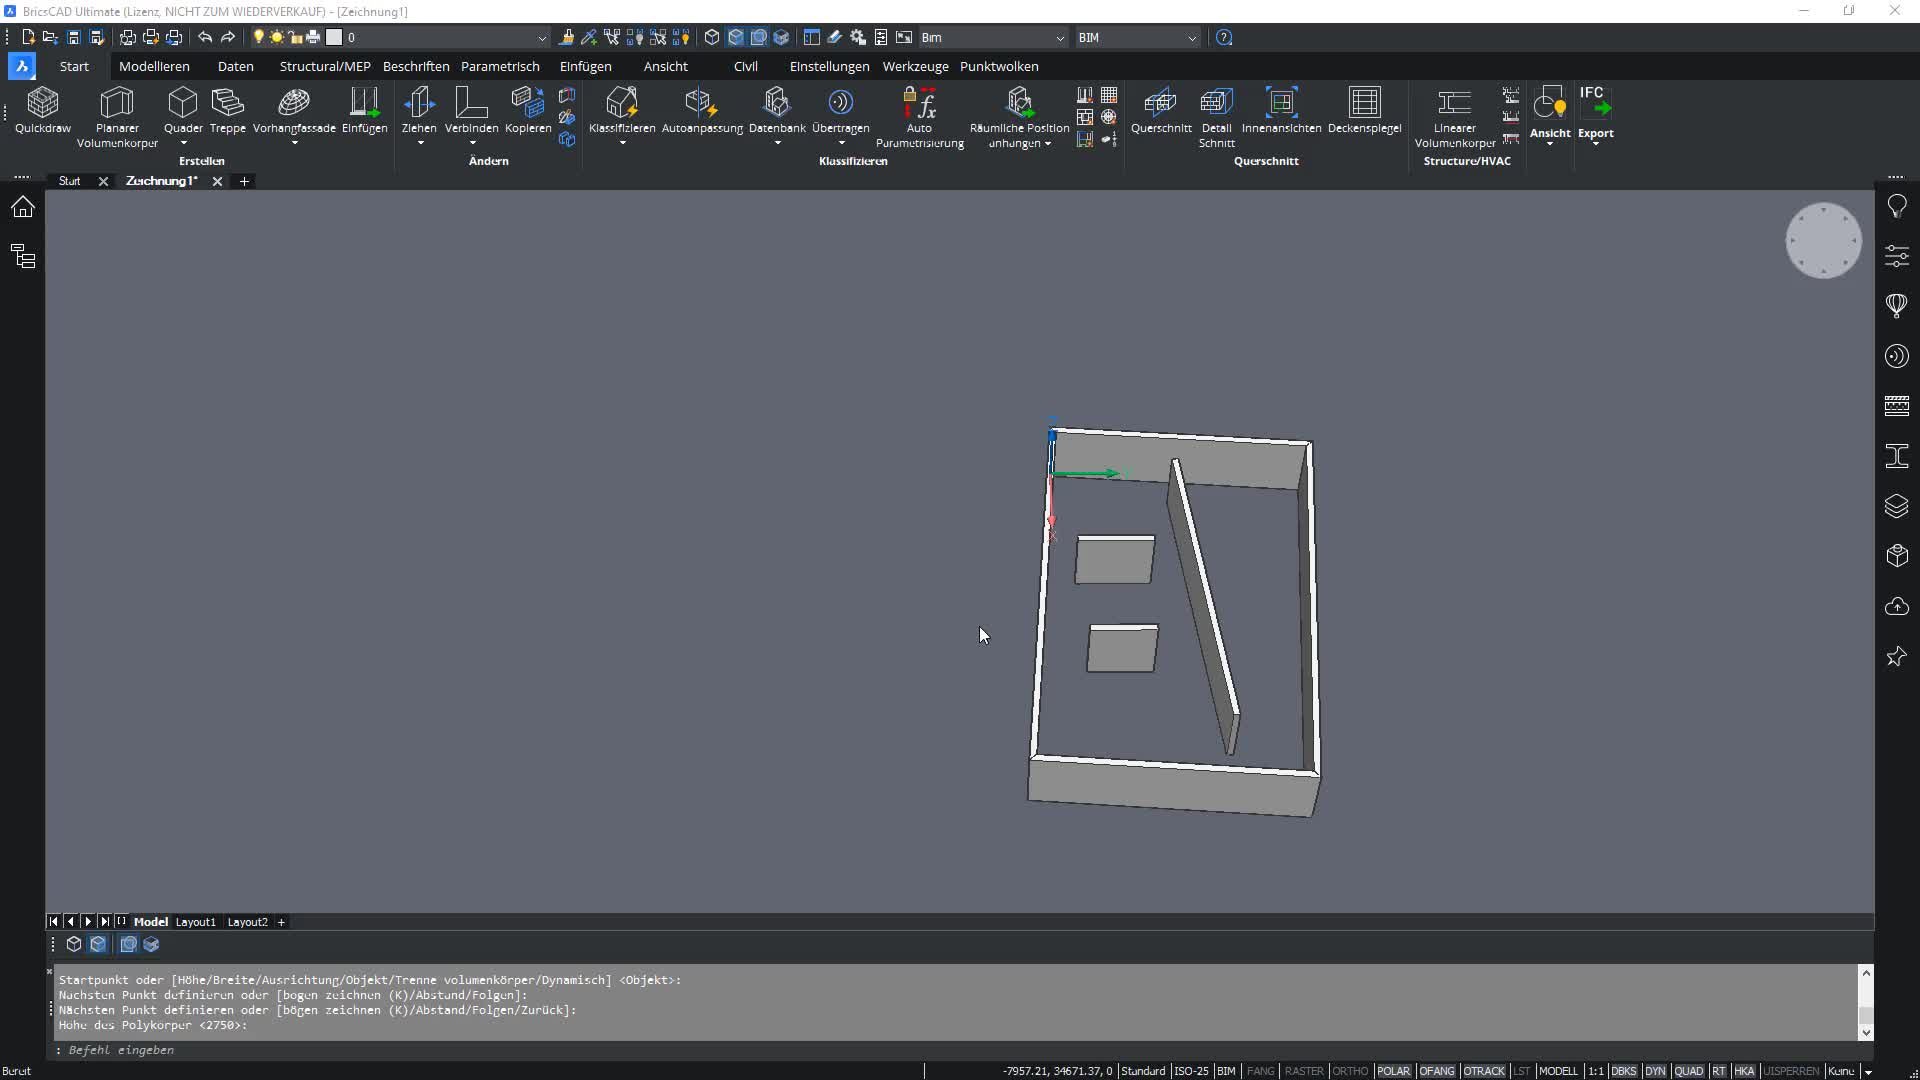This screenshot has height=1080, width=1920.
Task: Open the Modellieren ribbon tab
Action: [x=154, y=66]
